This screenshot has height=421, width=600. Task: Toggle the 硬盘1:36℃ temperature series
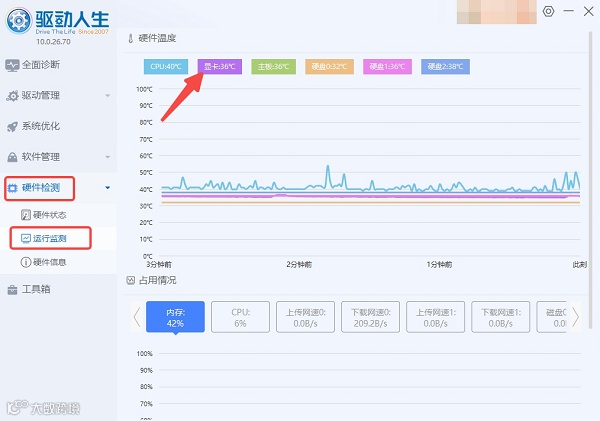(388, 67)
